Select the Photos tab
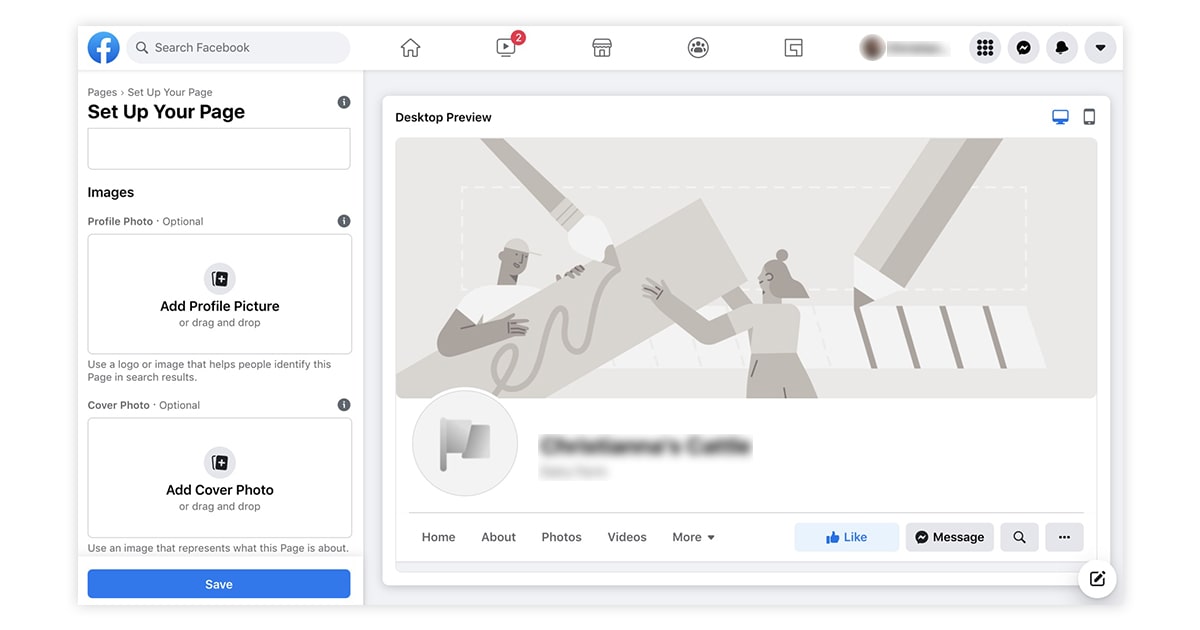Image resolution: width=1200 pixels, height=630 pixels. [x=561, y=537]
